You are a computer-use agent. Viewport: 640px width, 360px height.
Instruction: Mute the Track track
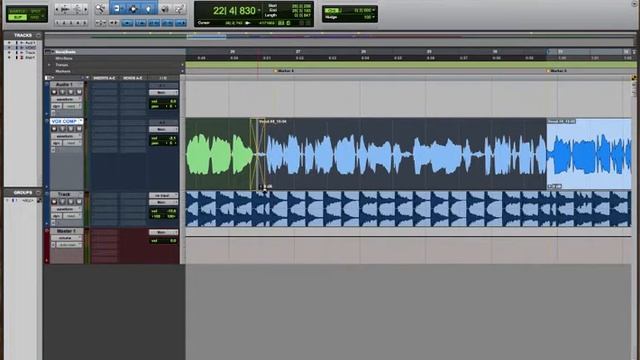[x=79, y=202]
